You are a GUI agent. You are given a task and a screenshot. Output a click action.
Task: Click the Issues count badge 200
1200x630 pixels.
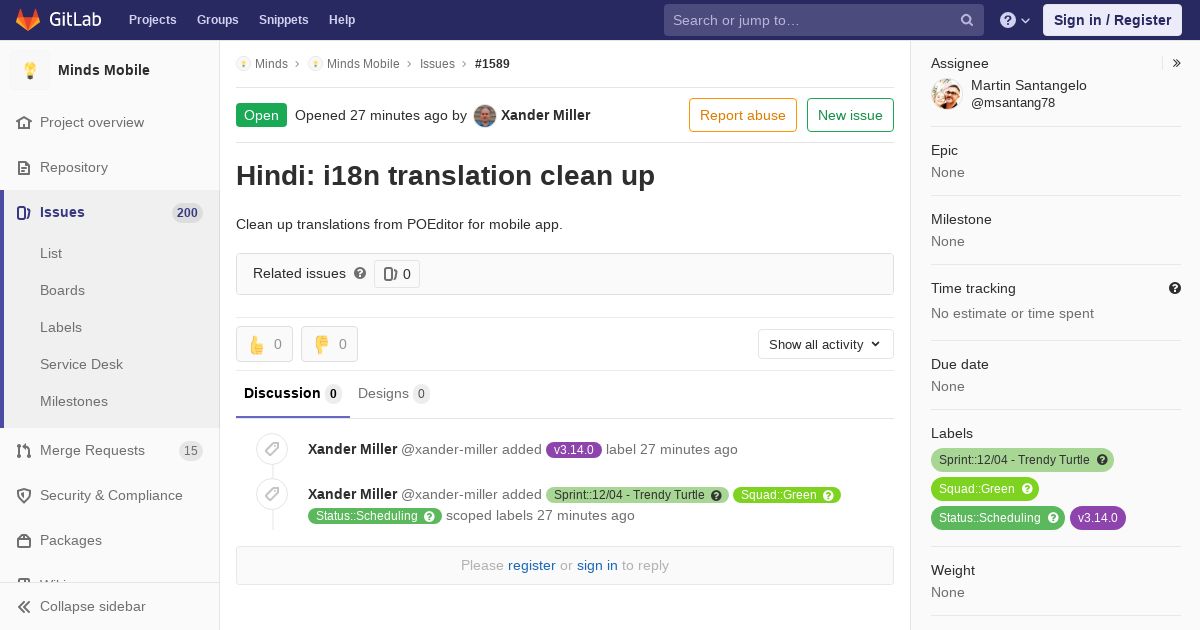[x=187, y=212]
